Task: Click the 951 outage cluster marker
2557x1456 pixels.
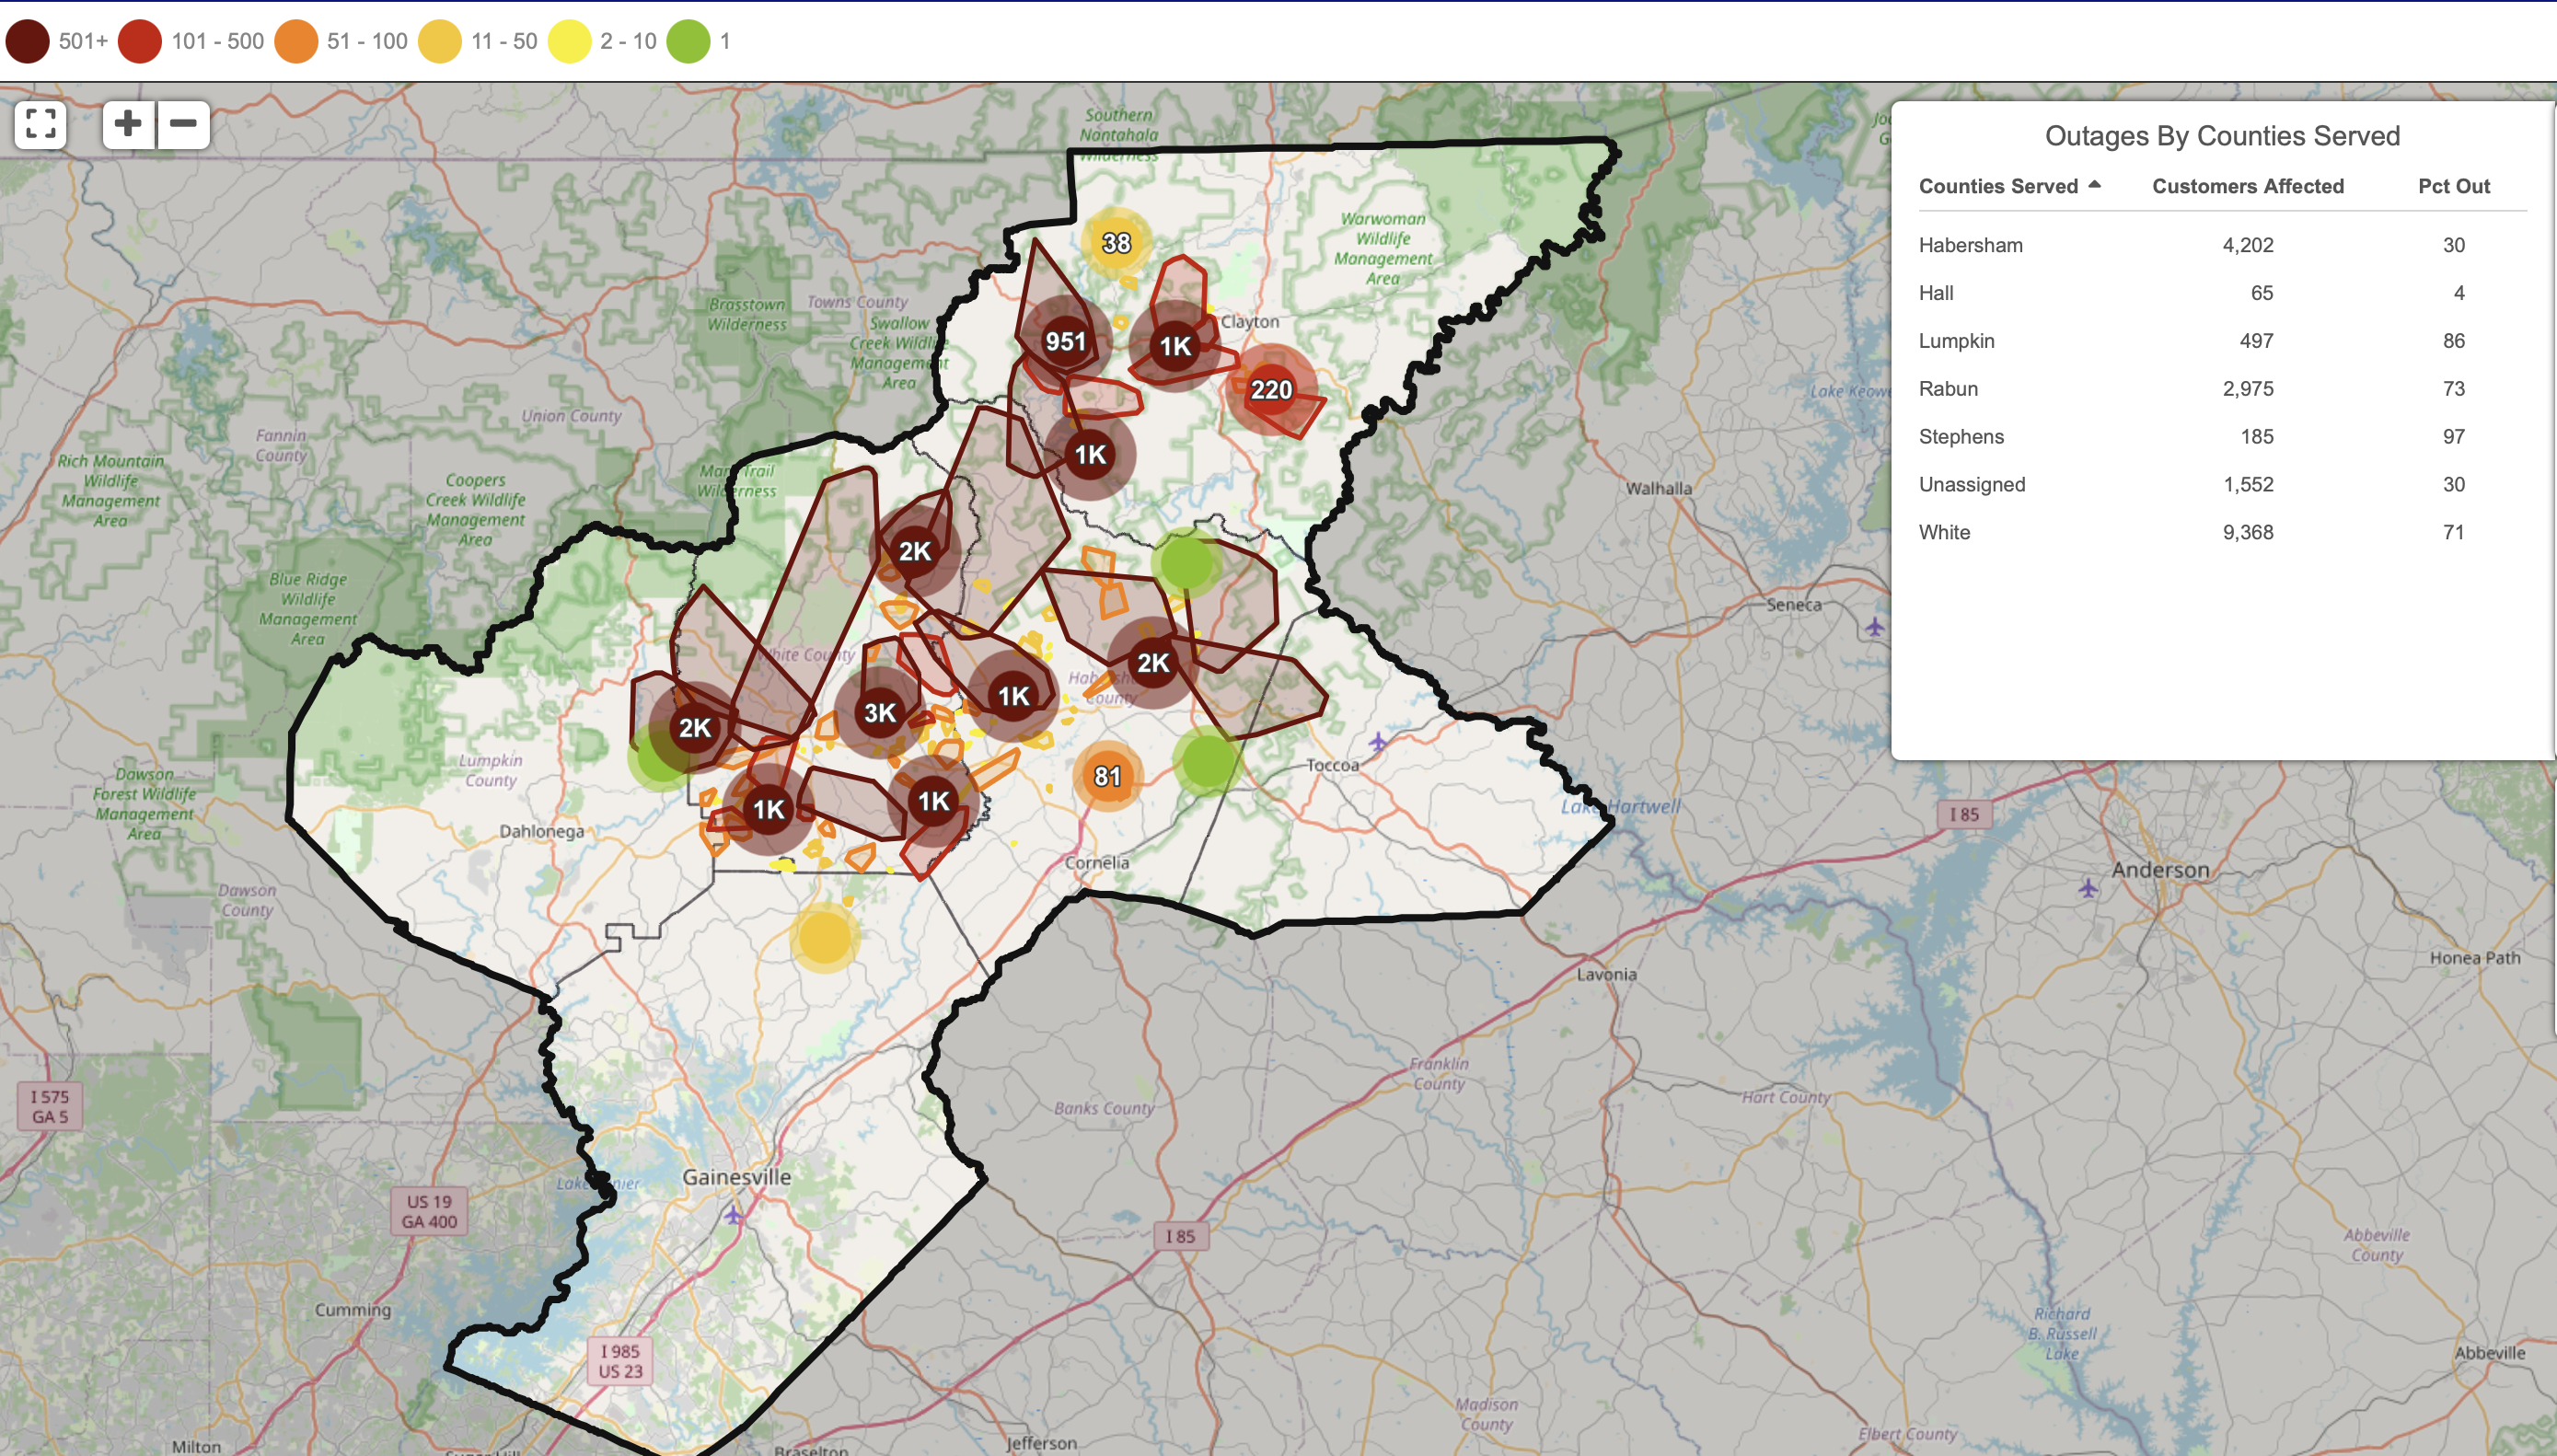Action: coord(1065,341)
